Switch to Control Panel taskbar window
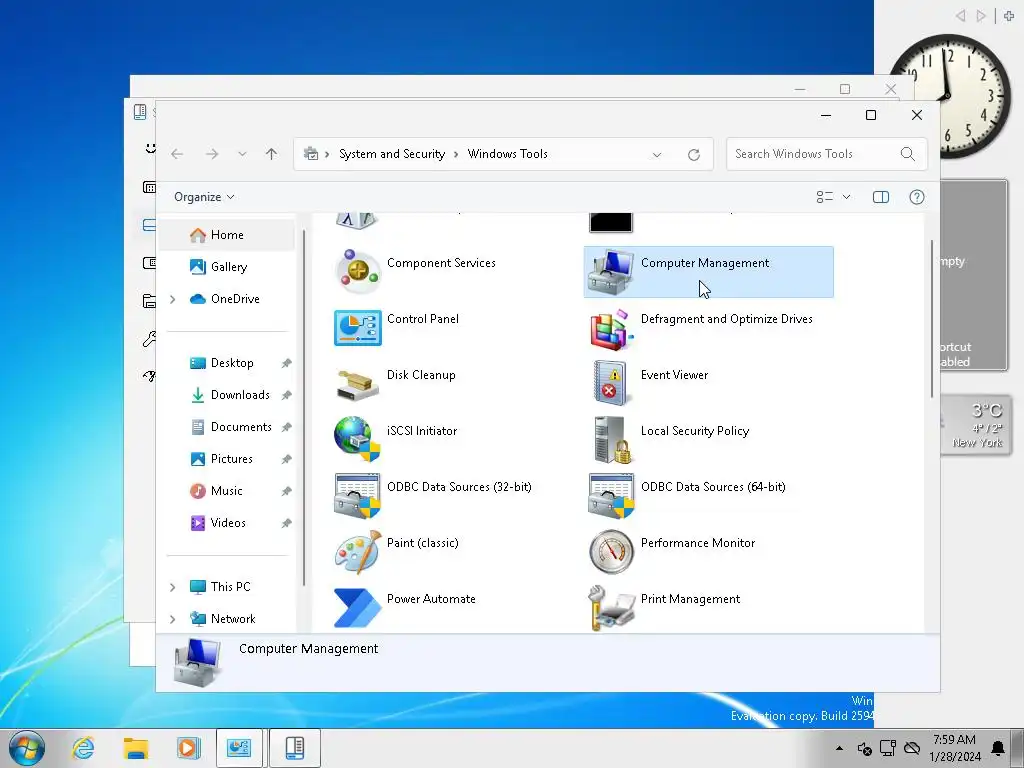 coord(239,748)
